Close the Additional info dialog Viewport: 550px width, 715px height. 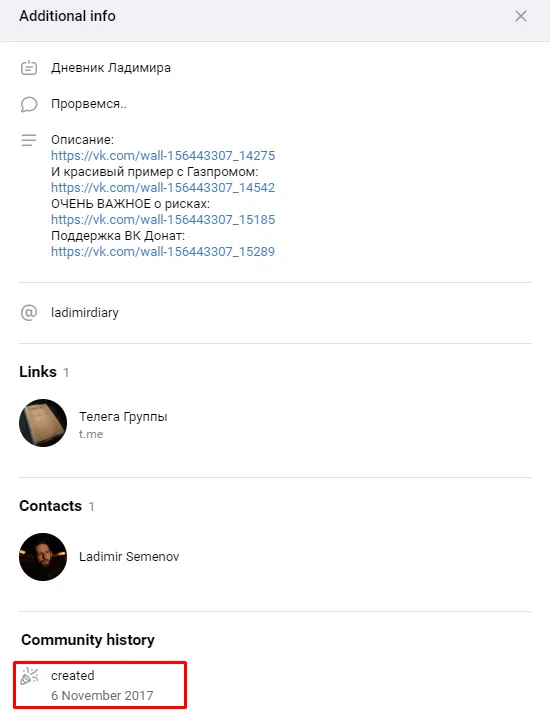point(520,16)
